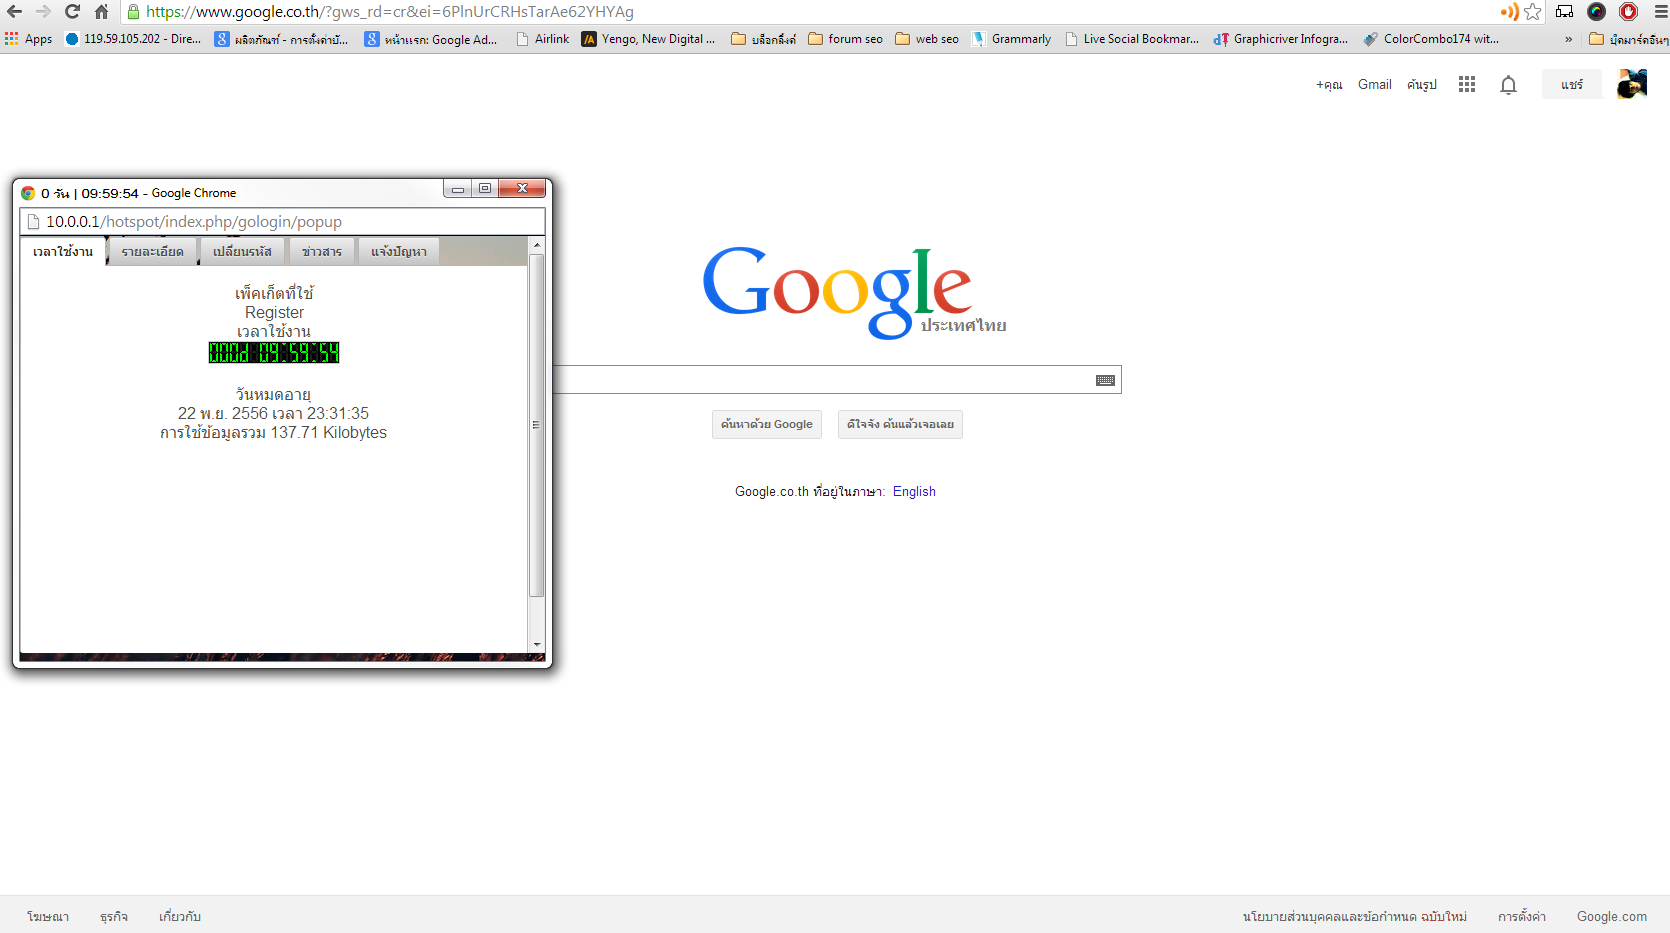
Task: Click the main Chrome address bar URL
Action: [390, 12]
